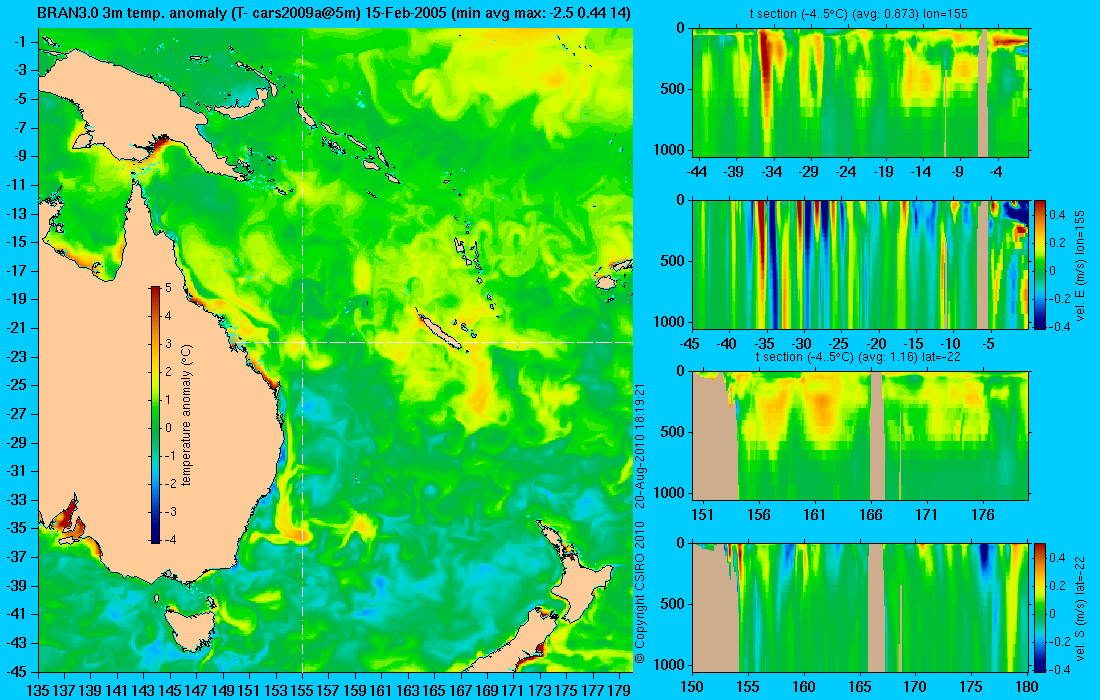Select the eastward velocity section plot for lon=155

tap(861, 264)
